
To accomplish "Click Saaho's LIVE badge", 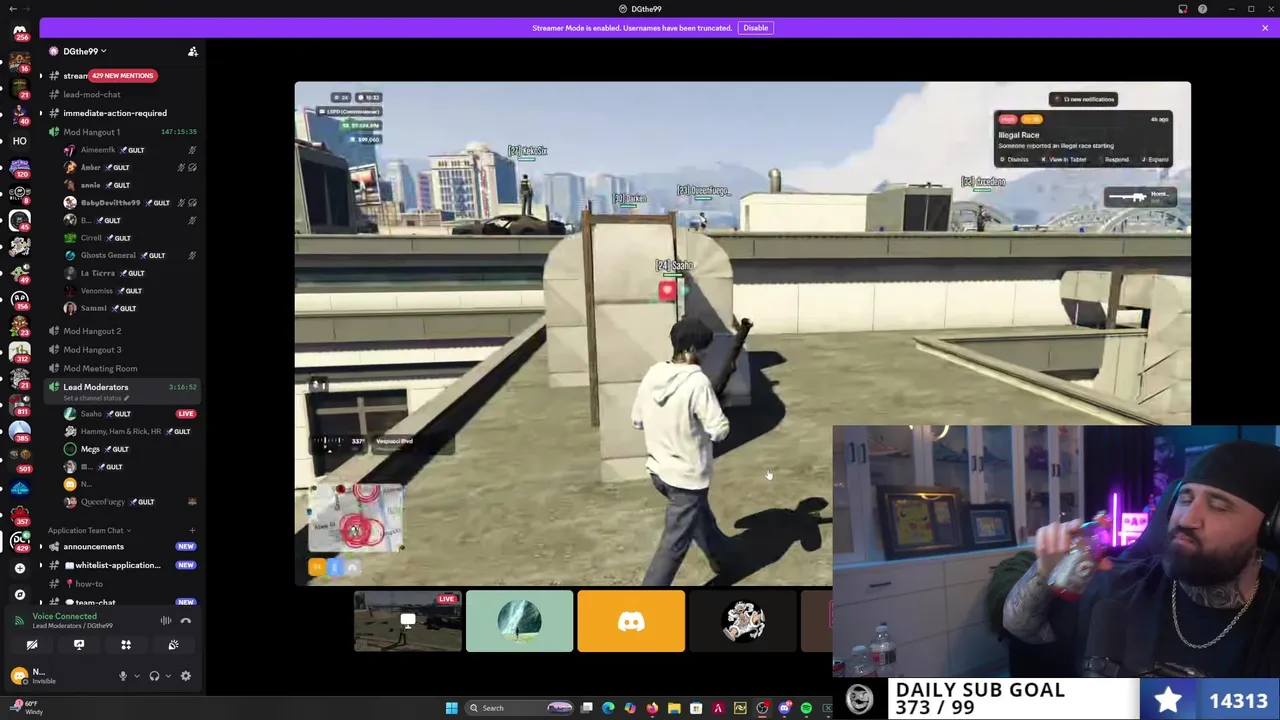I will (x=186, y=414).
